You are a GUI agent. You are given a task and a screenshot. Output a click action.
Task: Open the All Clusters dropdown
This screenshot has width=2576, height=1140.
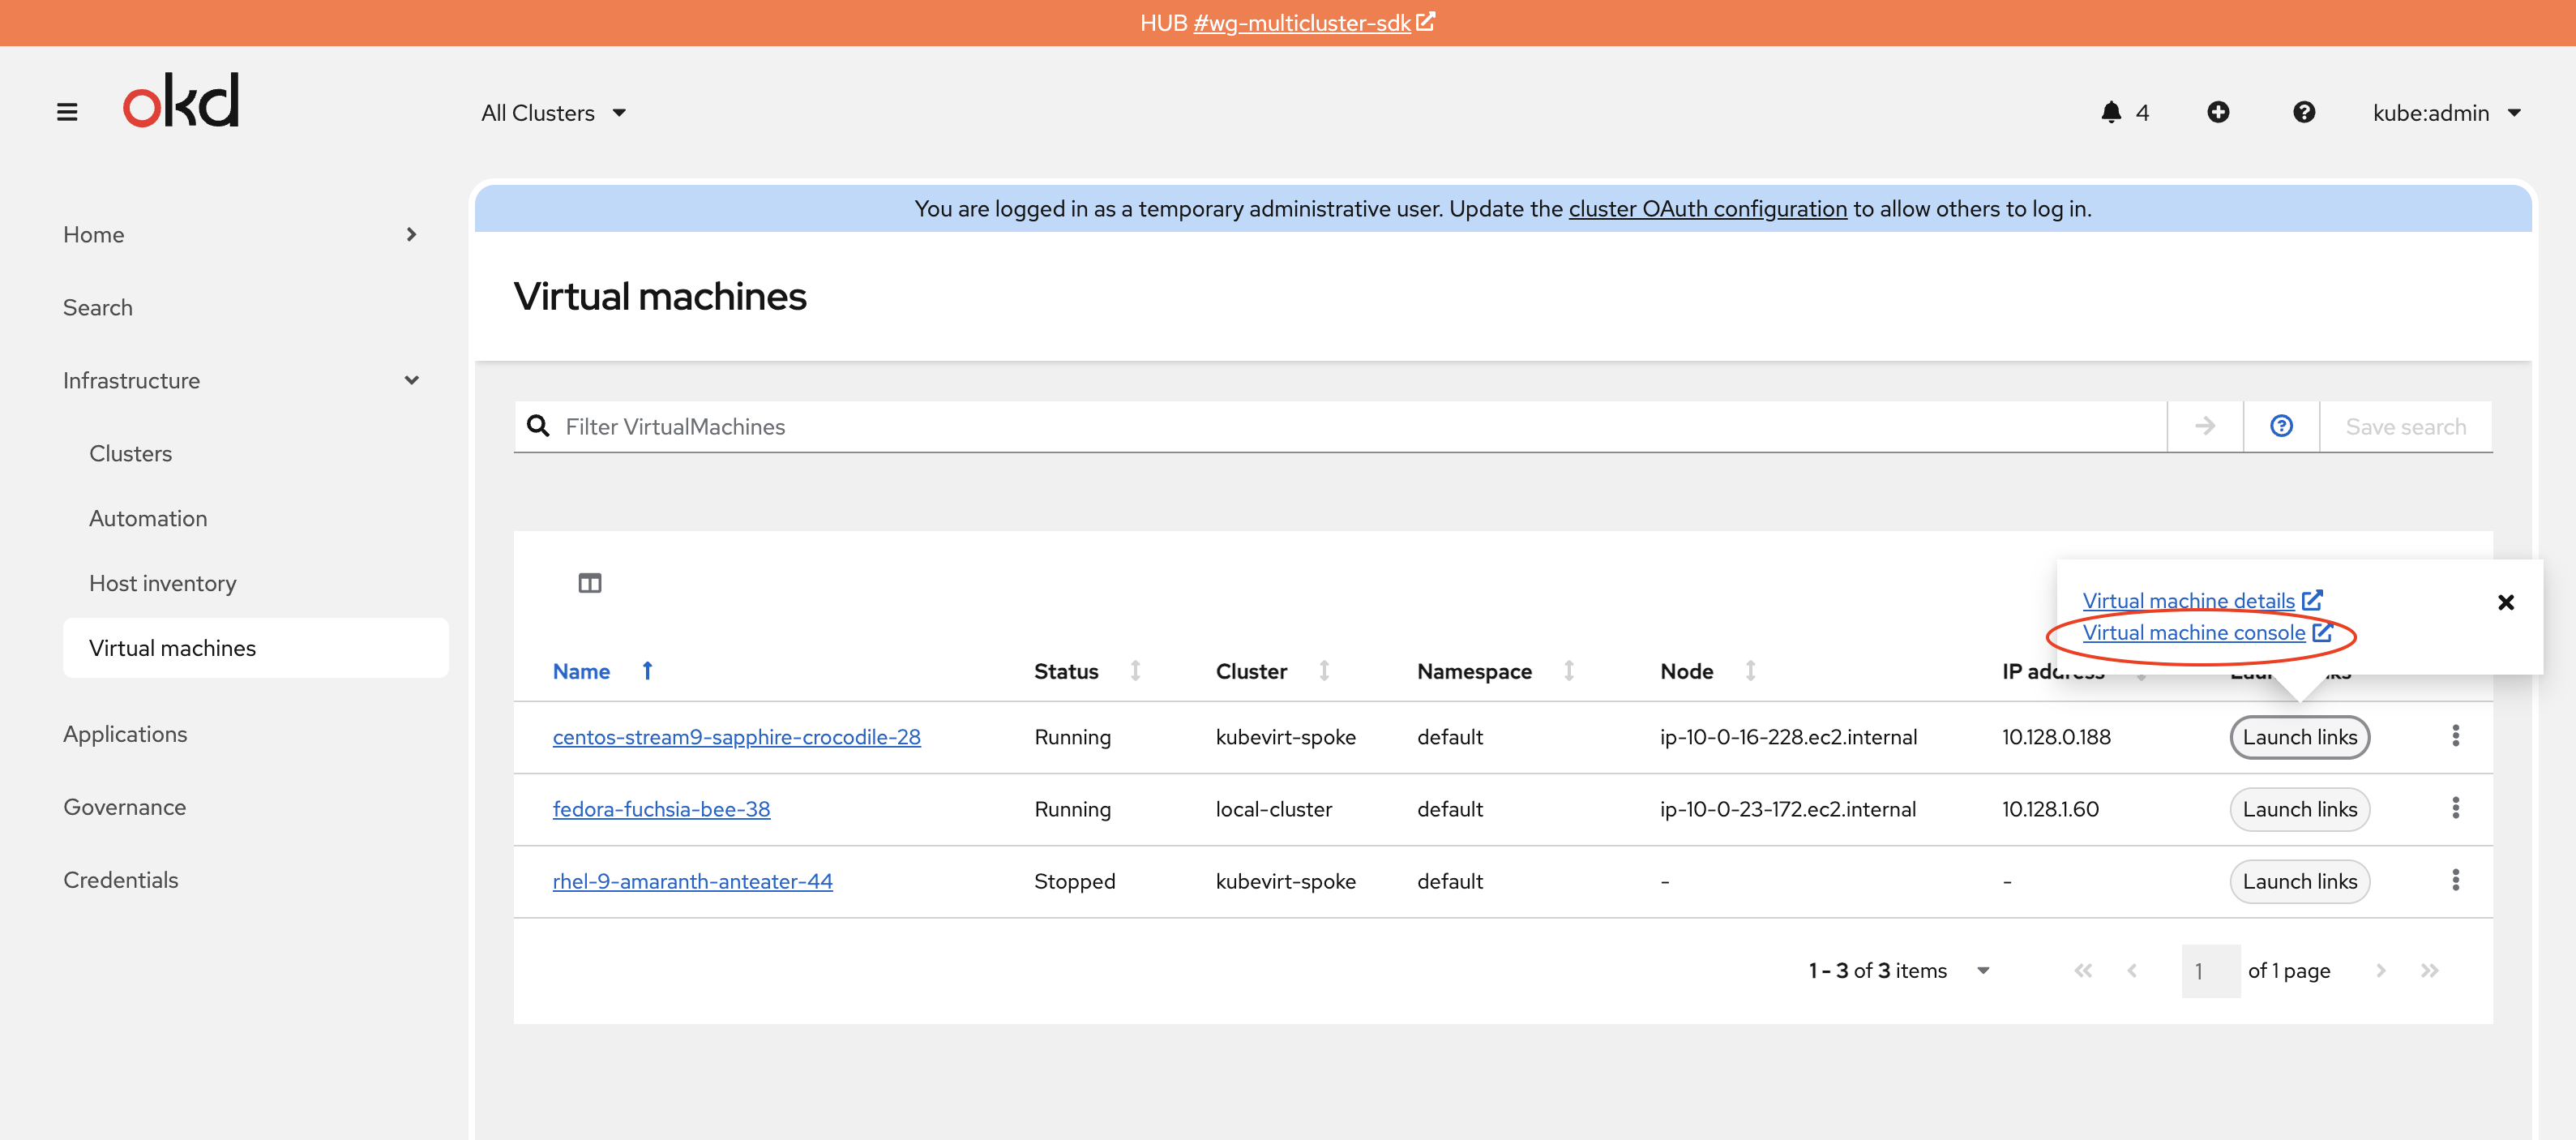click(x=553, y=113)
